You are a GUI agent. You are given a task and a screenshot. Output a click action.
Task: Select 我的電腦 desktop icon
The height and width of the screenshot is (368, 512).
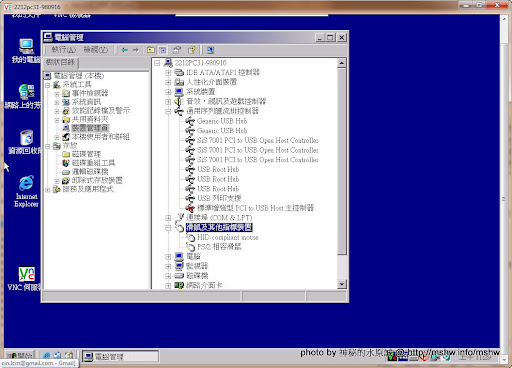(26, 51)
